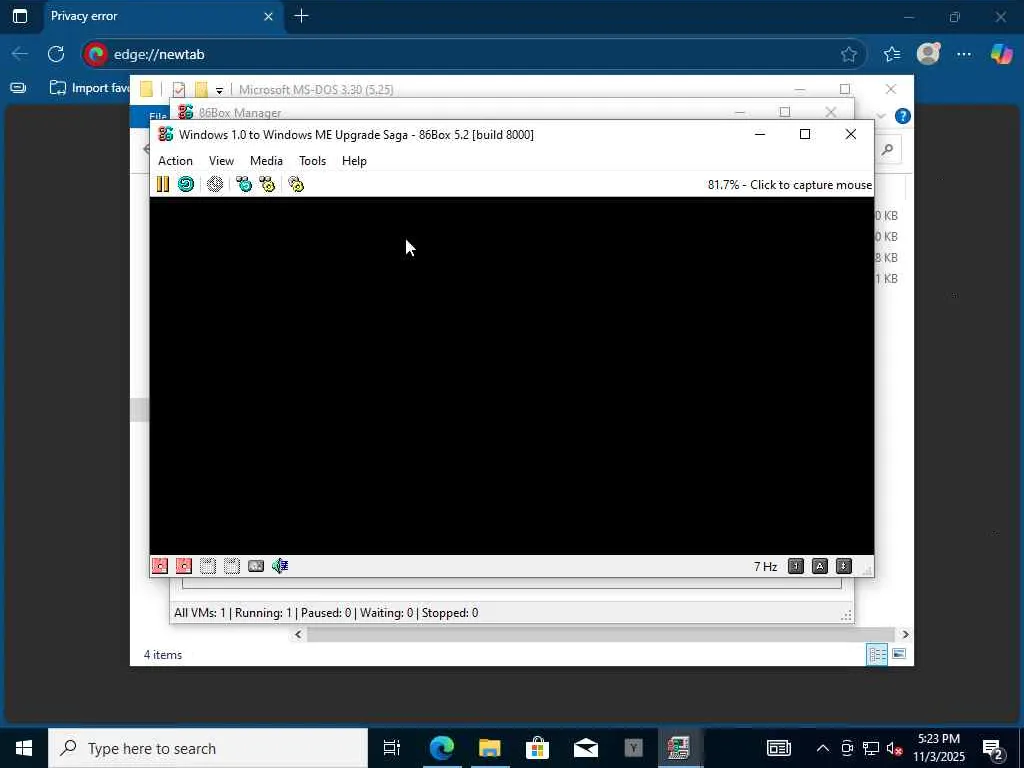1024x768 pixels.
Task: Open the Edge profile avatar
Action: coord(928,54)
